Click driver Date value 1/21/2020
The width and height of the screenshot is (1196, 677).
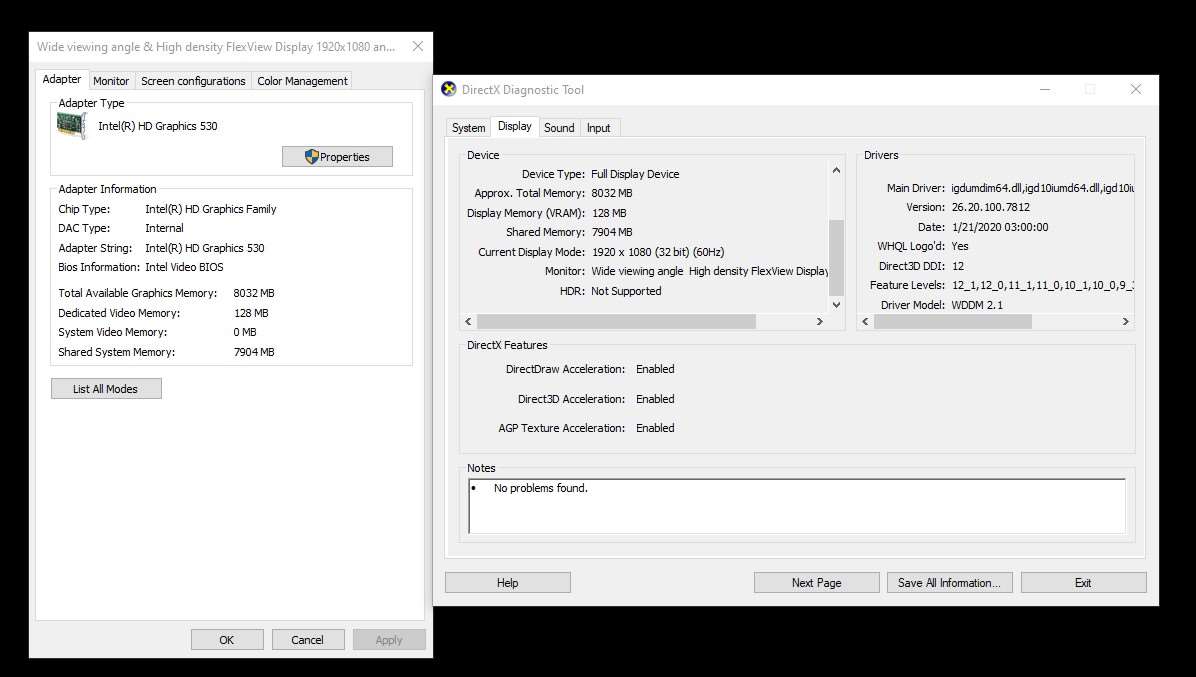click(x=1000, y=226)
